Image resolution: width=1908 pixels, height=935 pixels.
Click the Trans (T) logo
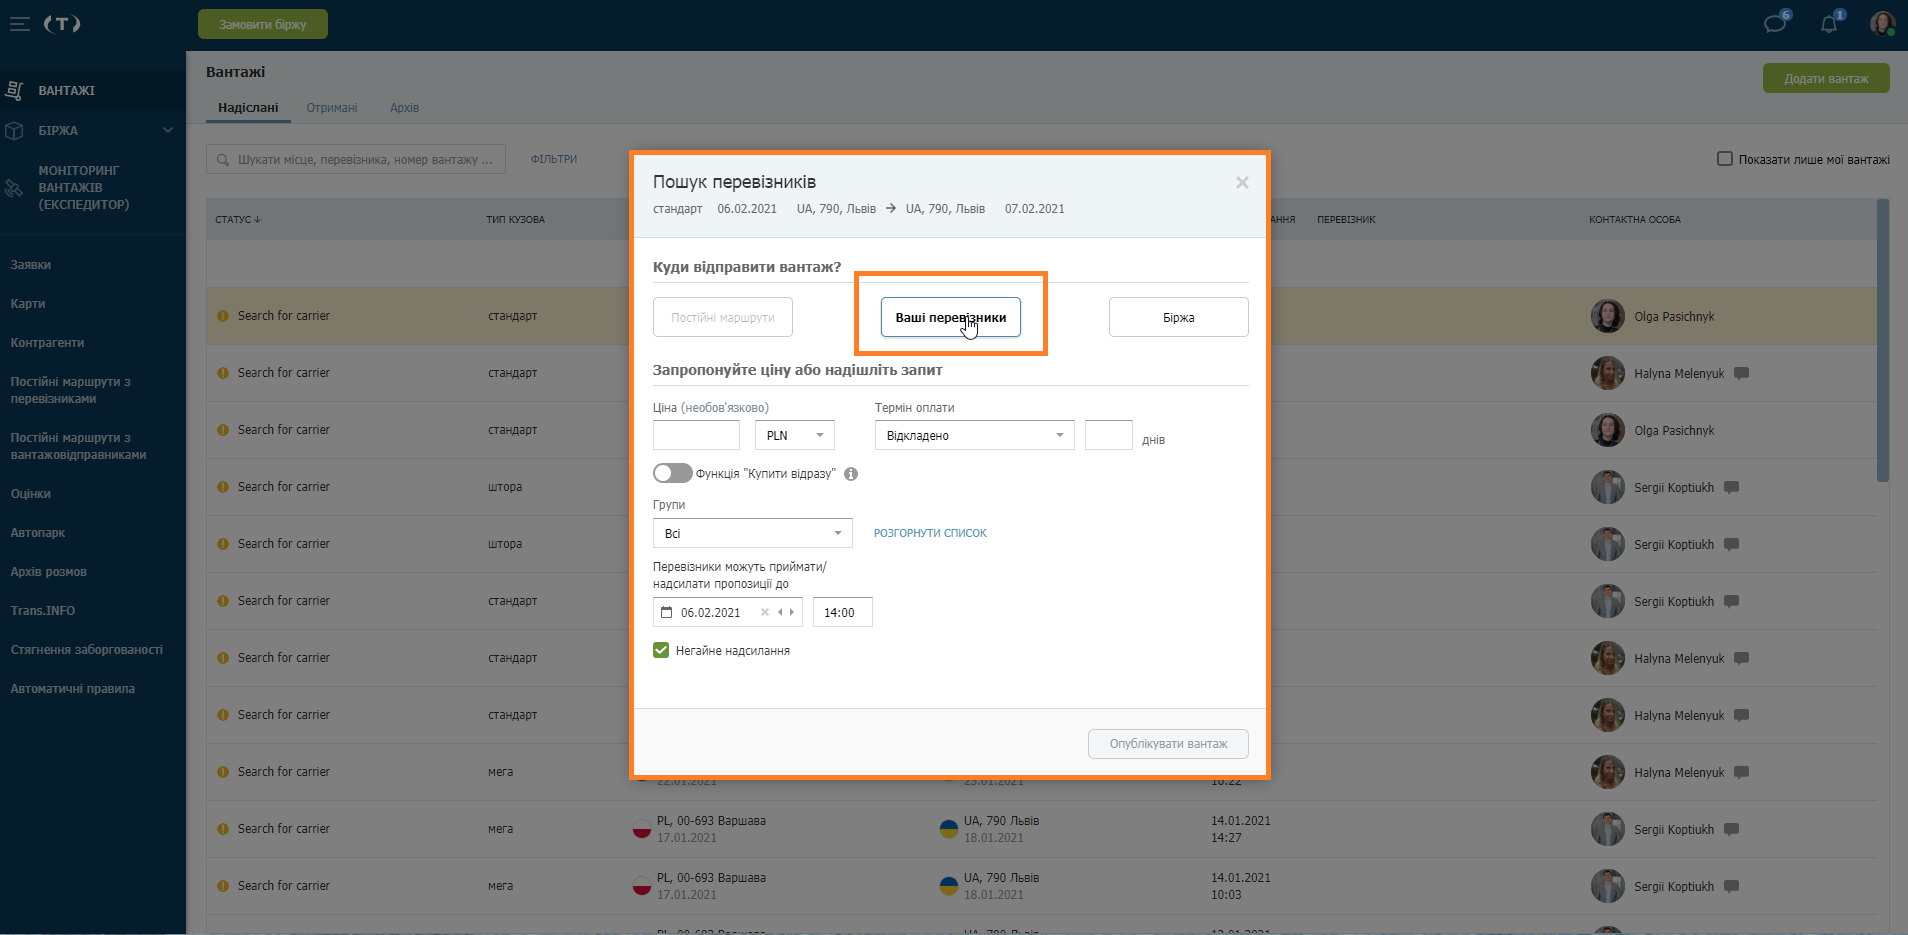pyautogui.click(x=62, y=24)
